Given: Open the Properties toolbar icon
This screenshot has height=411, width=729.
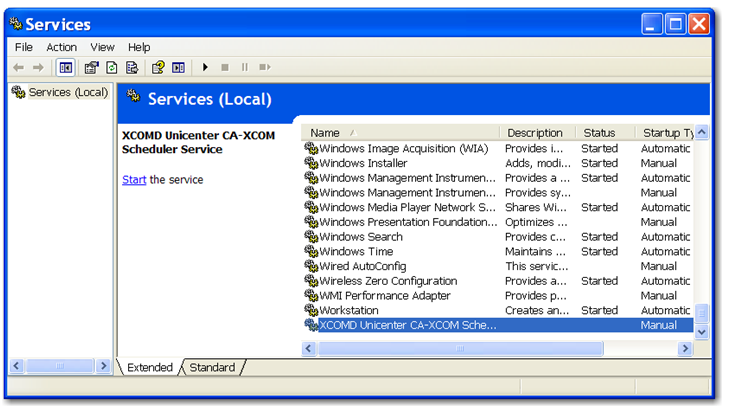Looking at the screenshot, I should (91, 68).
